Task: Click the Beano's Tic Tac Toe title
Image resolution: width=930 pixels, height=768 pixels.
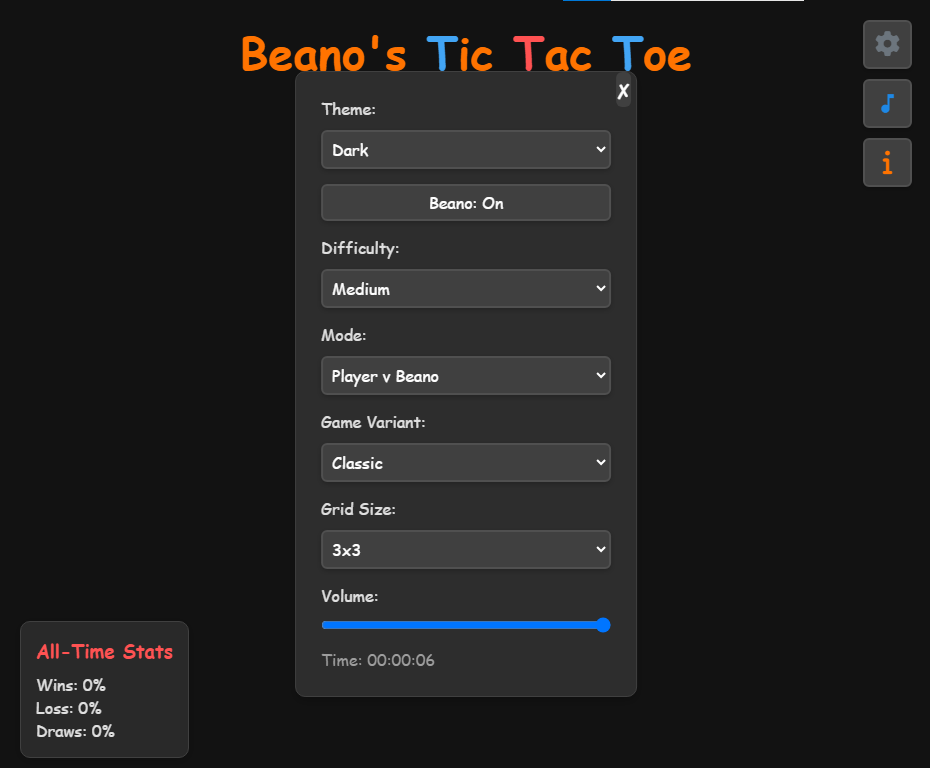Action: pos(466,54)
